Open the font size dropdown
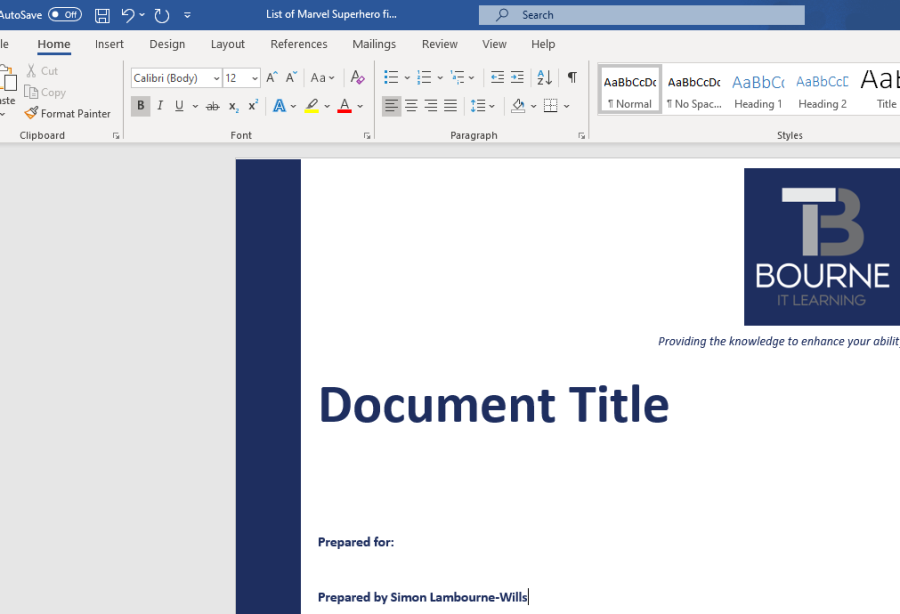This screenshot has width=900, height=614. 255,79
